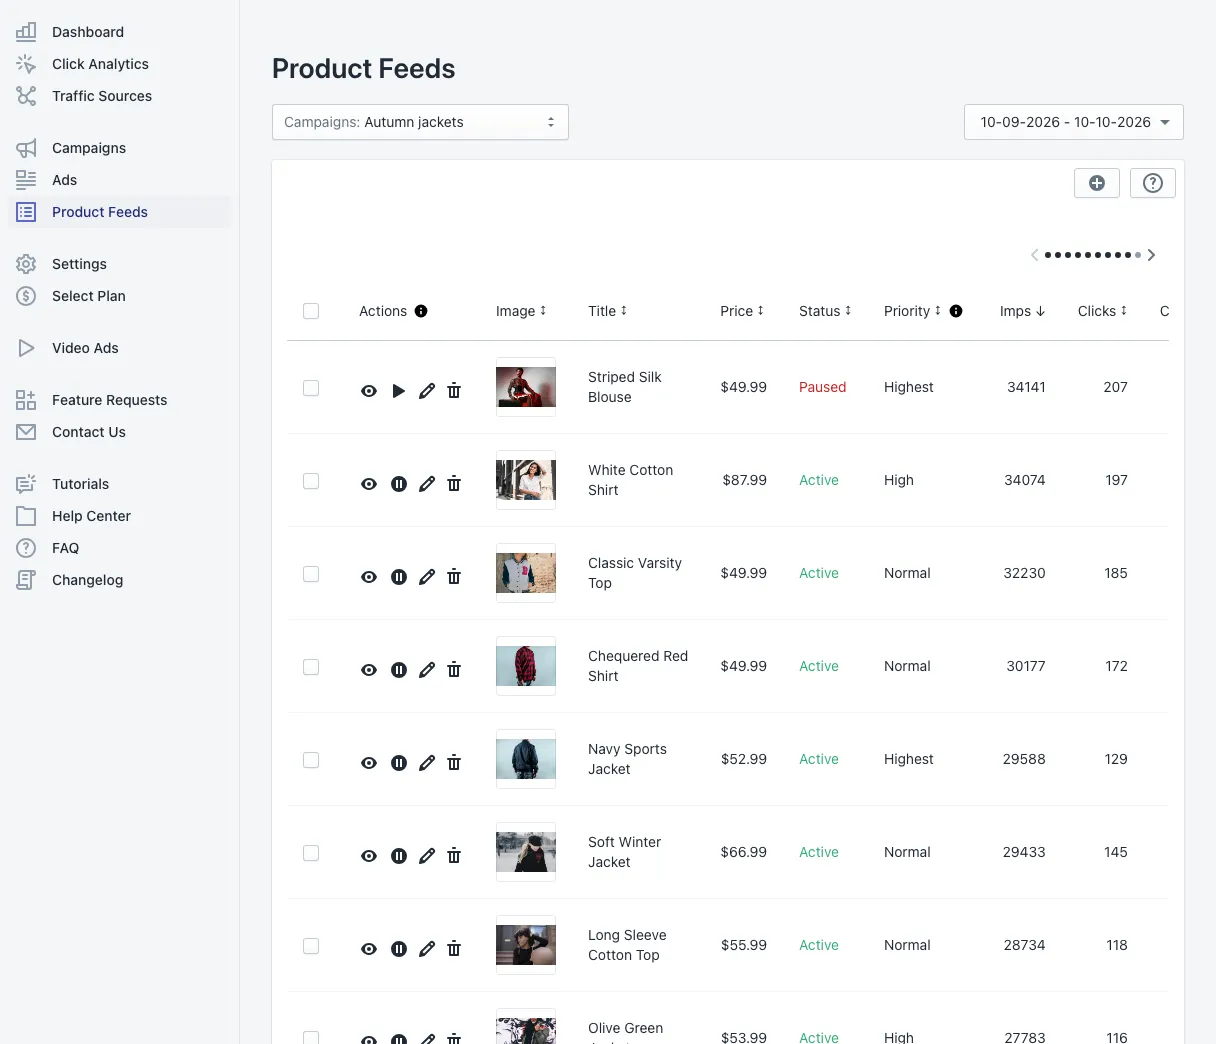Click the Help Center folder icon
The width and height of the screenshot is (1216, 1044).
(x=26, y=516)
